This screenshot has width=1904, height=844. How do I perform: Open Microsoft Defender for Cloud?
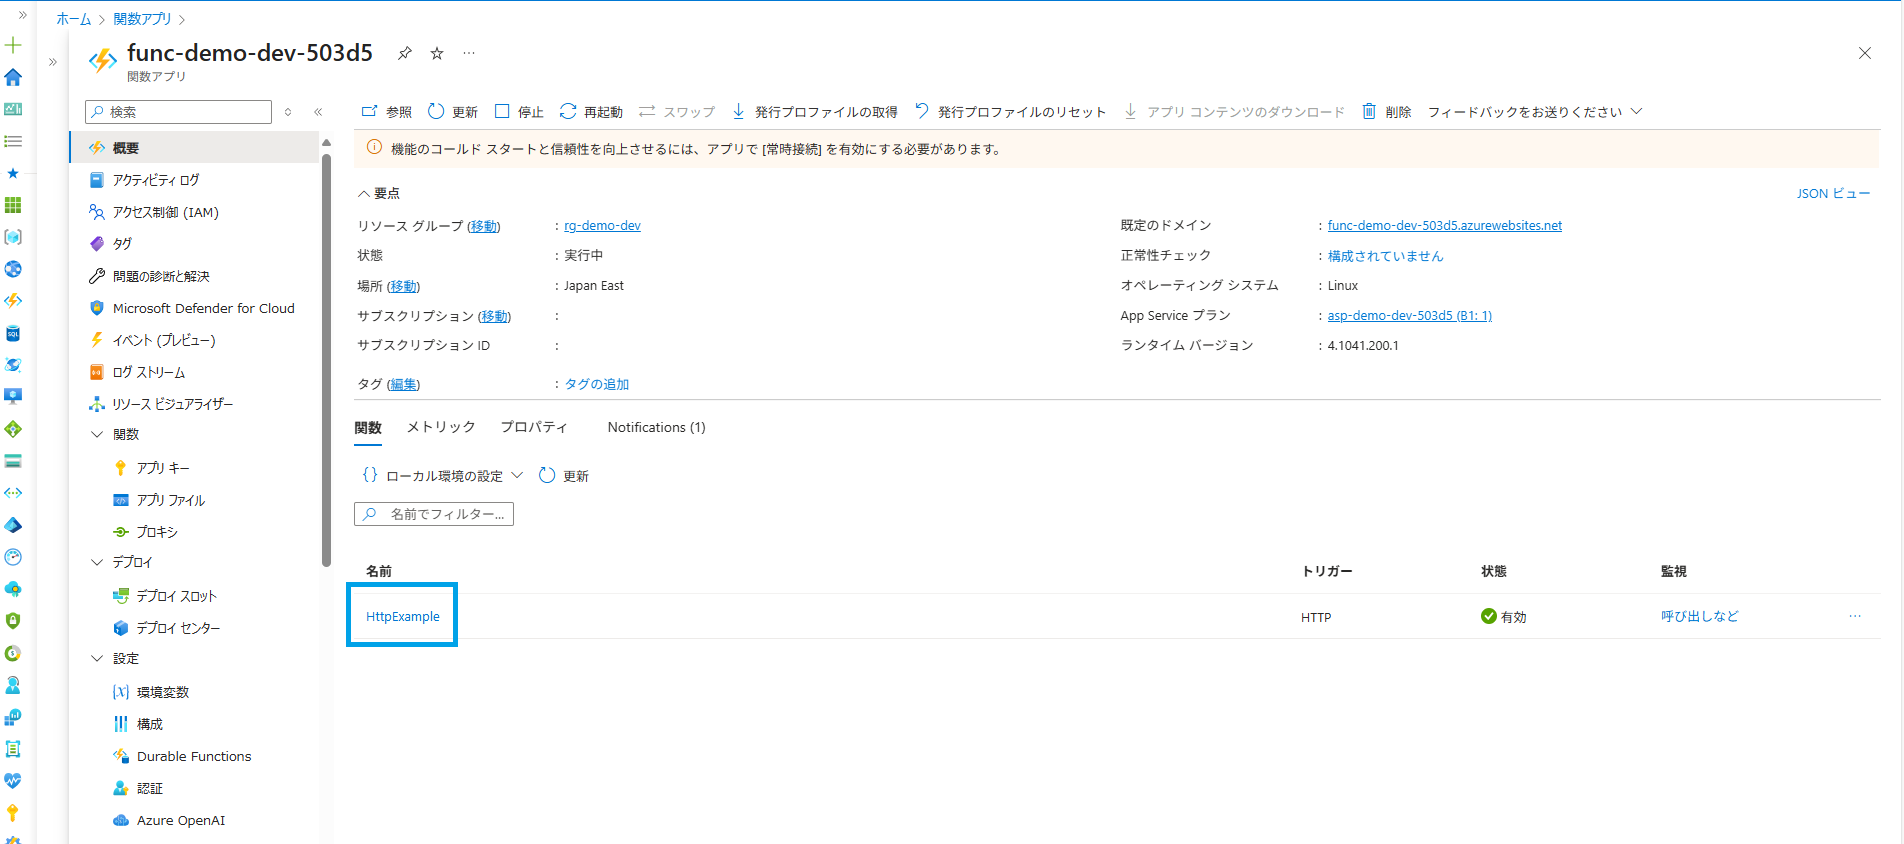click(194, 308)
